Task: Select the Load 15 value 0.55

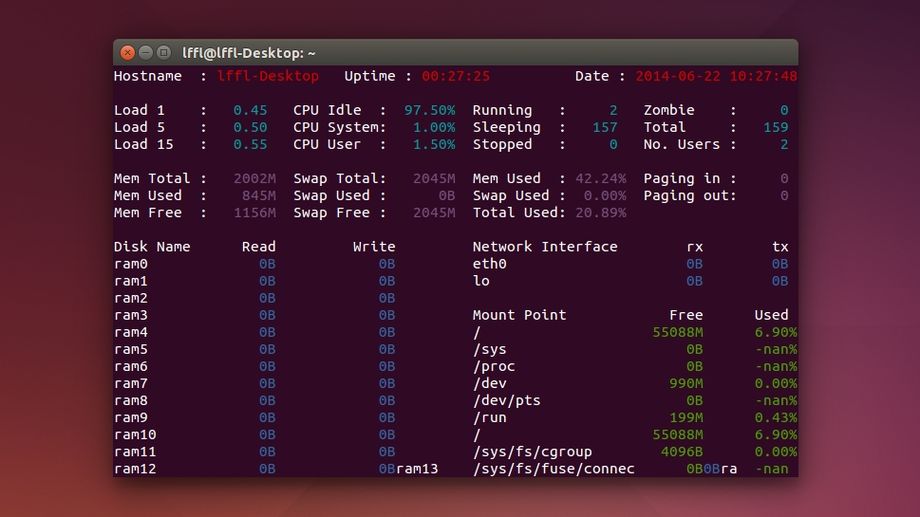Action: click(x=250, y=144)
